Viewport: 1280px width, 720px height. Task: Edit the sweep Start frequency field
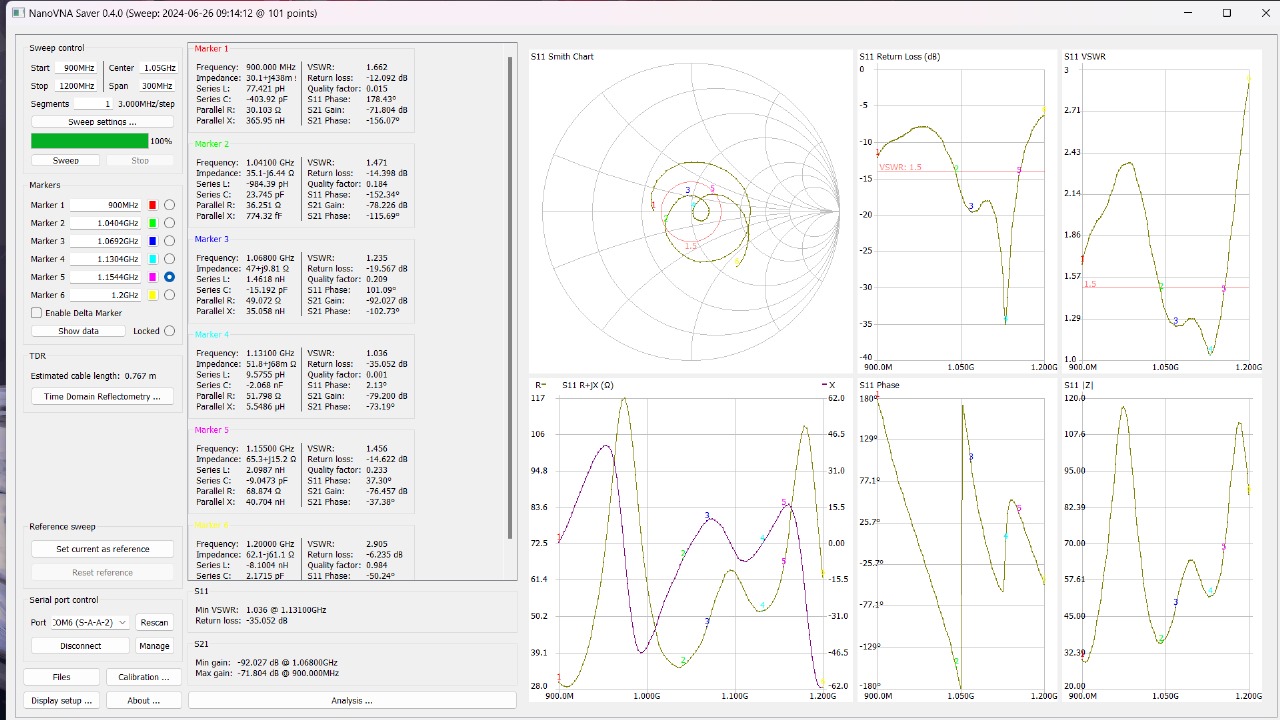tap(77, 68)
